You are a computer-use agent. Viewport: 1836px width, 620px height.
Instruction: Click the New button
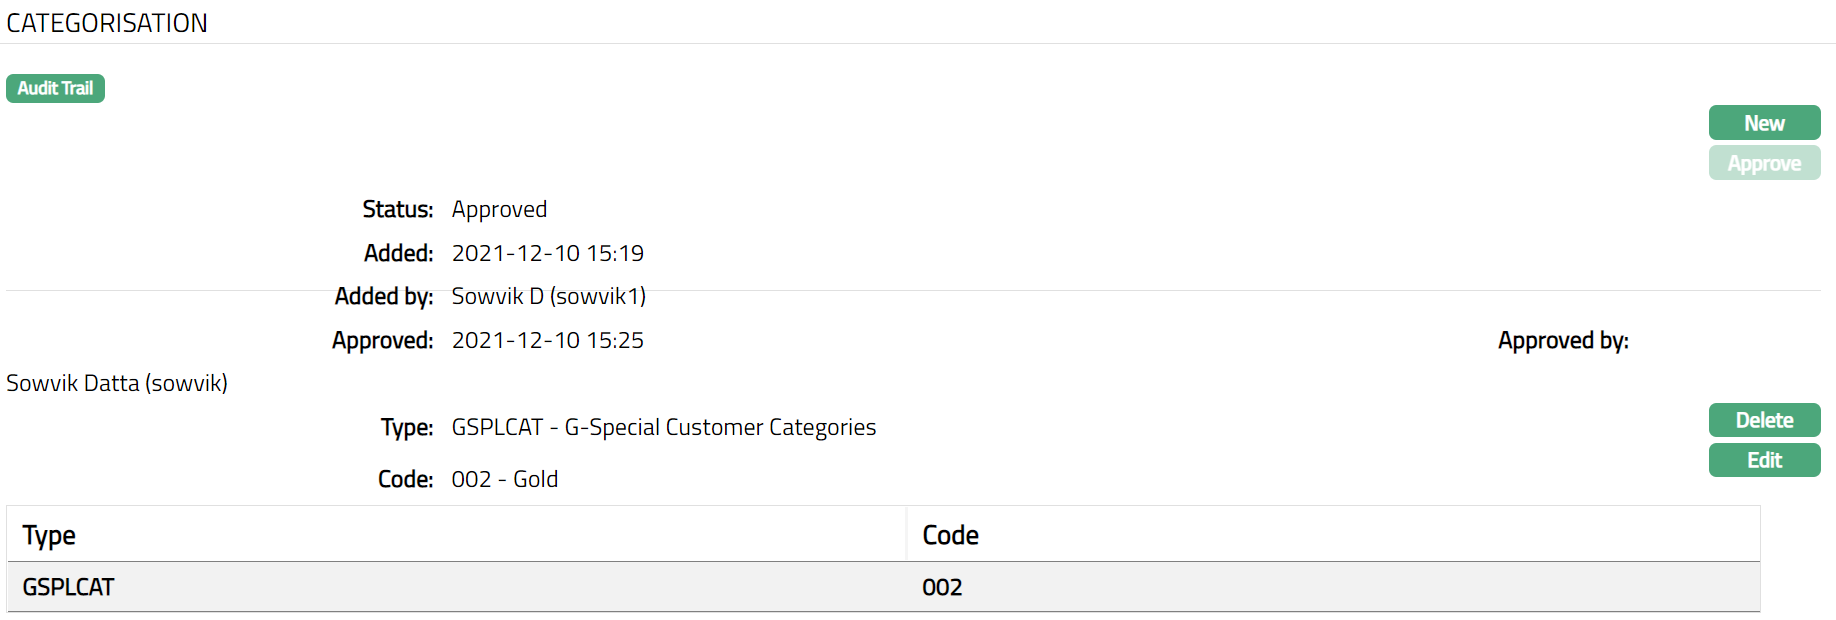[x=1764, y=123]
